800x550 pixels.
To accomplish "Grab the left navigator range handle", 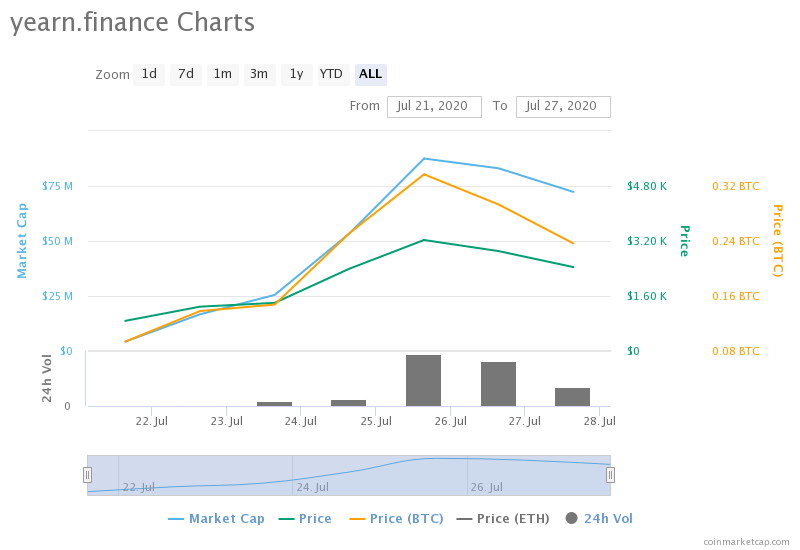I will coord(87,475).
